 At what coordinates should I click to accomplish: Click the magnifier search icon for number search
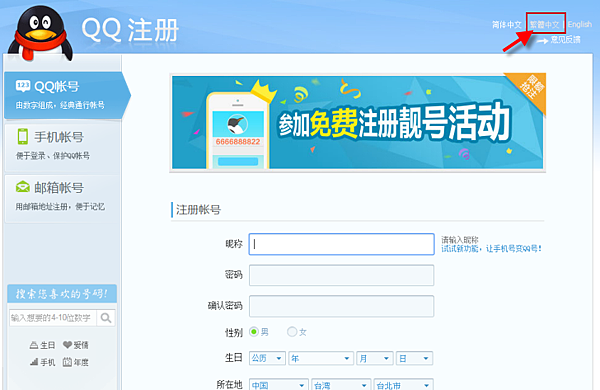(106, 318)
